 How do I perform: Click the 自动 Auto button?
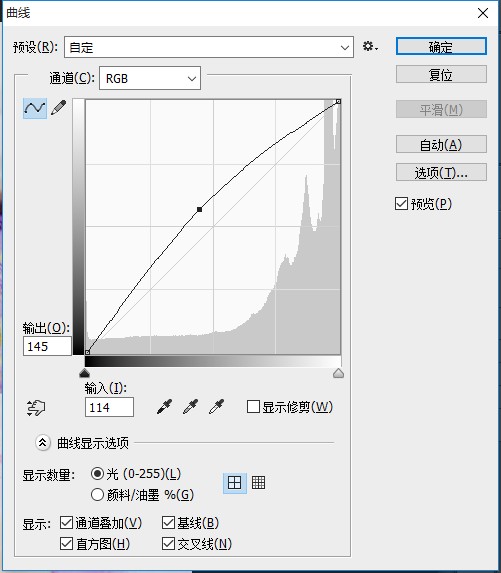[x=441, y=144]
